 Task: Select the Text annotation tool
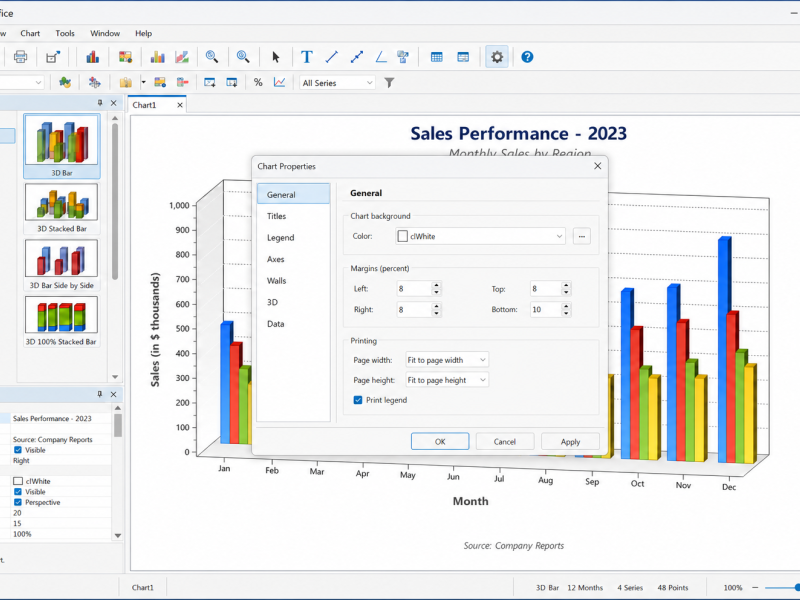307,57
